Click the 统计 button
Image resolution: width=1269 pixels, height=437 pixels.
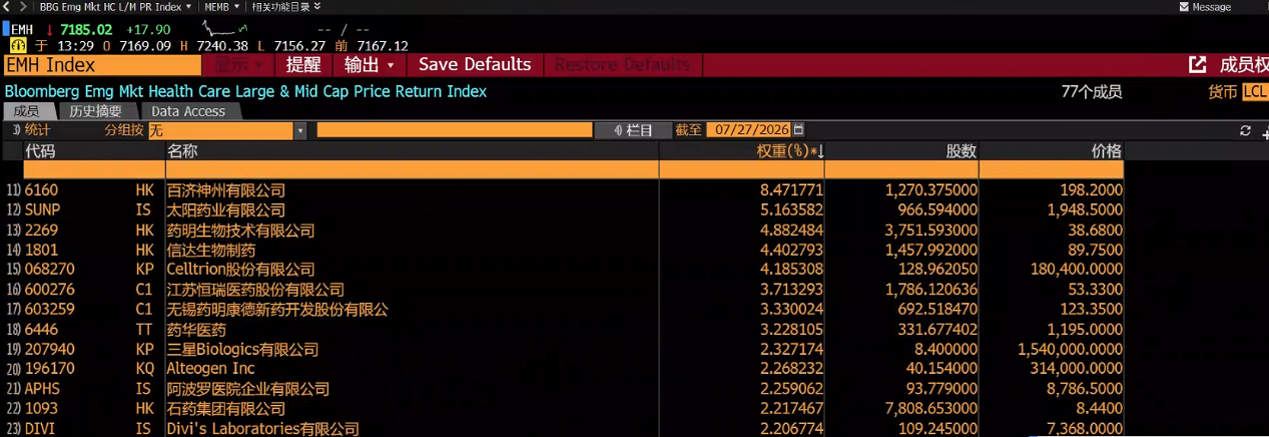pos(30,131)
